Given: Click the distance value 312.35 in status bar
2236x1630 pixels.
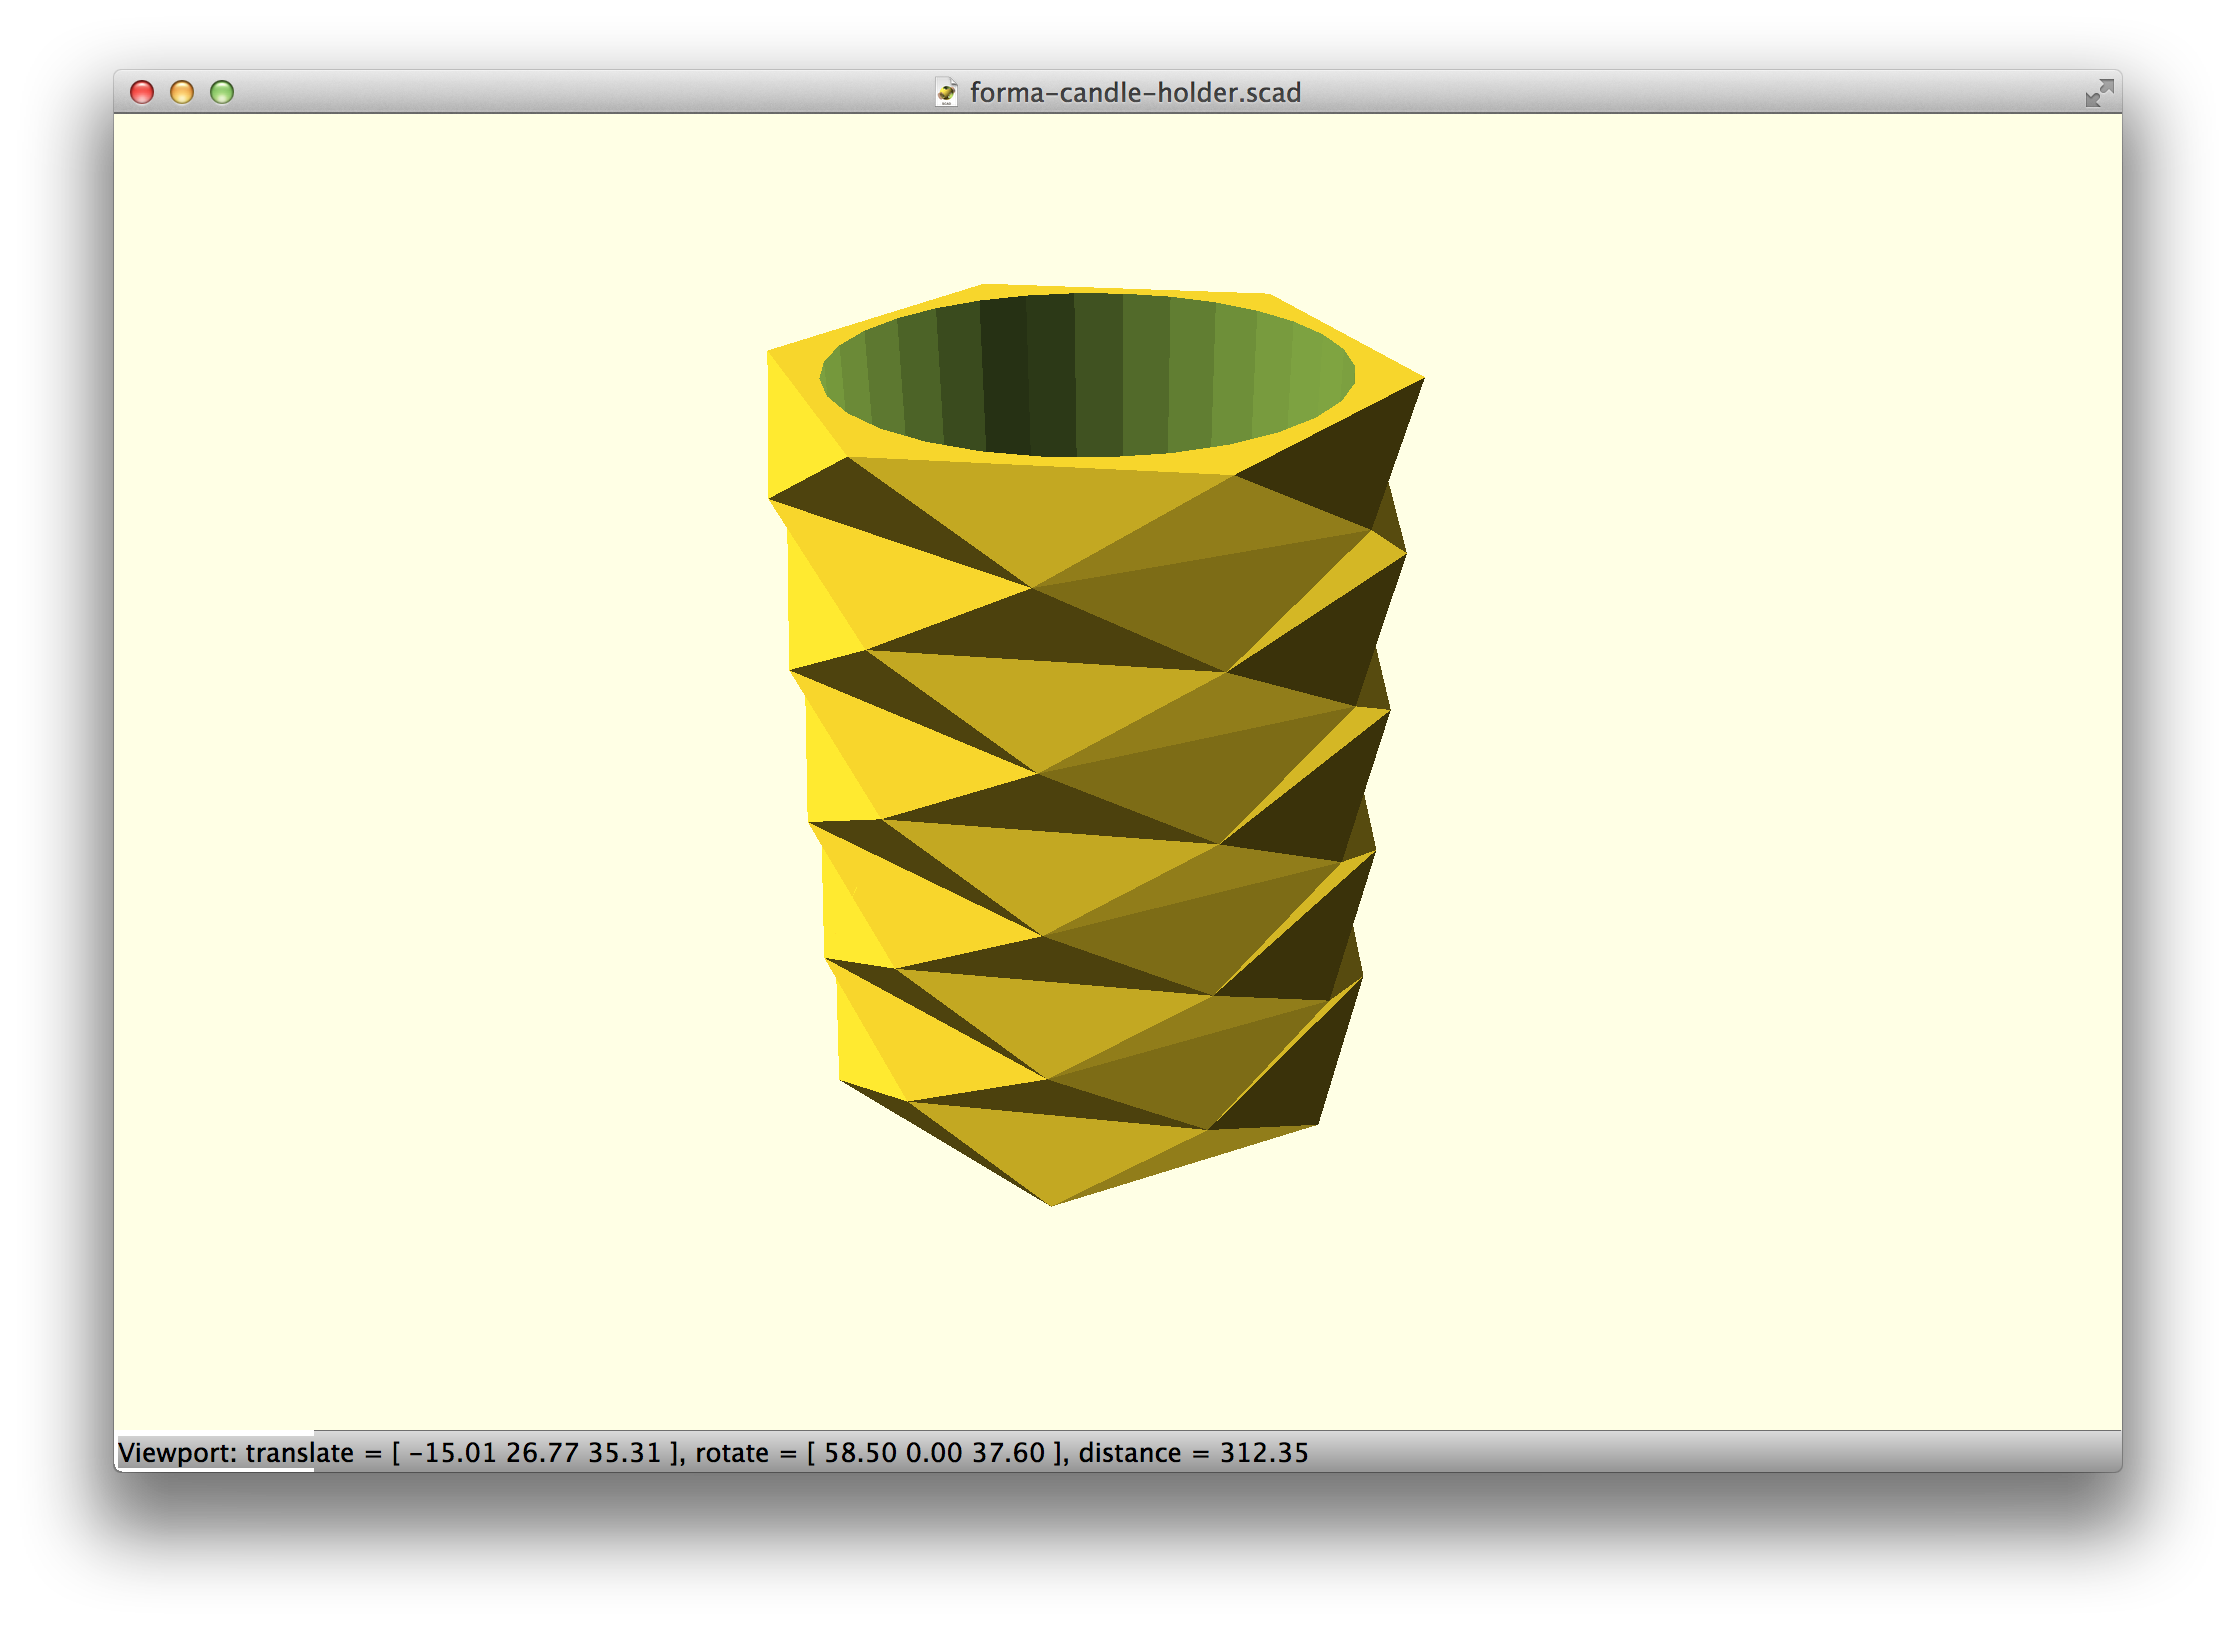Looking at the screenshot, I should (1264, 1452).
